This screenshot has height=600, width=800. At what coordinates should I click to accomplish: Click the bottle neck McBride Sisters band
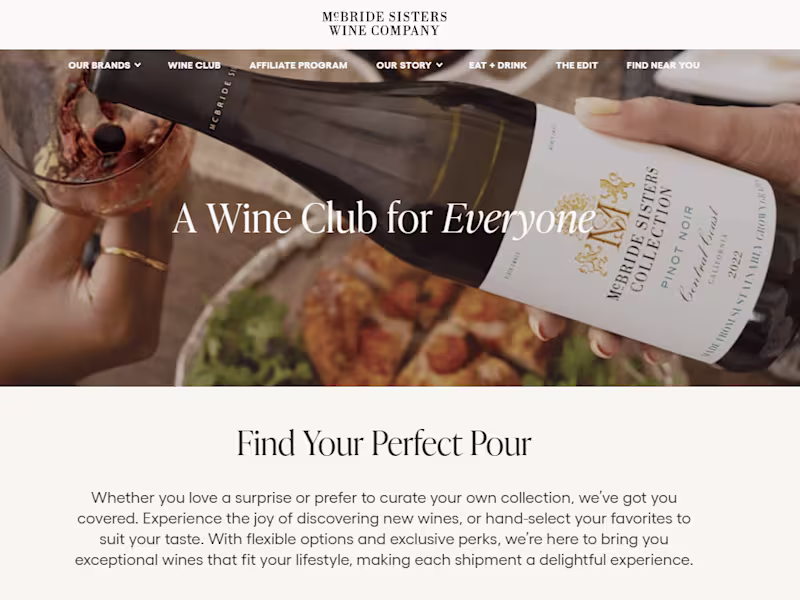pyautogui.click(x=221, y=99)
